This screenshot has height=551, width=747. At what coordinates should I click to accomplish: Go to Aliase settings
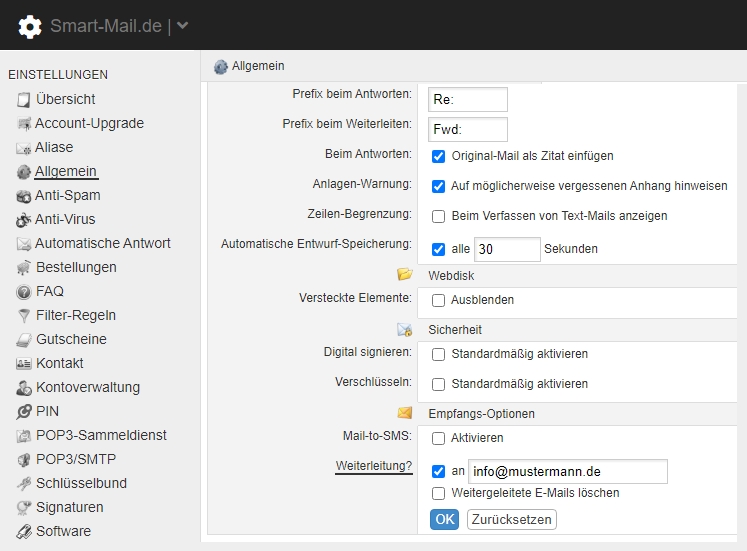[x=54, y=147]
